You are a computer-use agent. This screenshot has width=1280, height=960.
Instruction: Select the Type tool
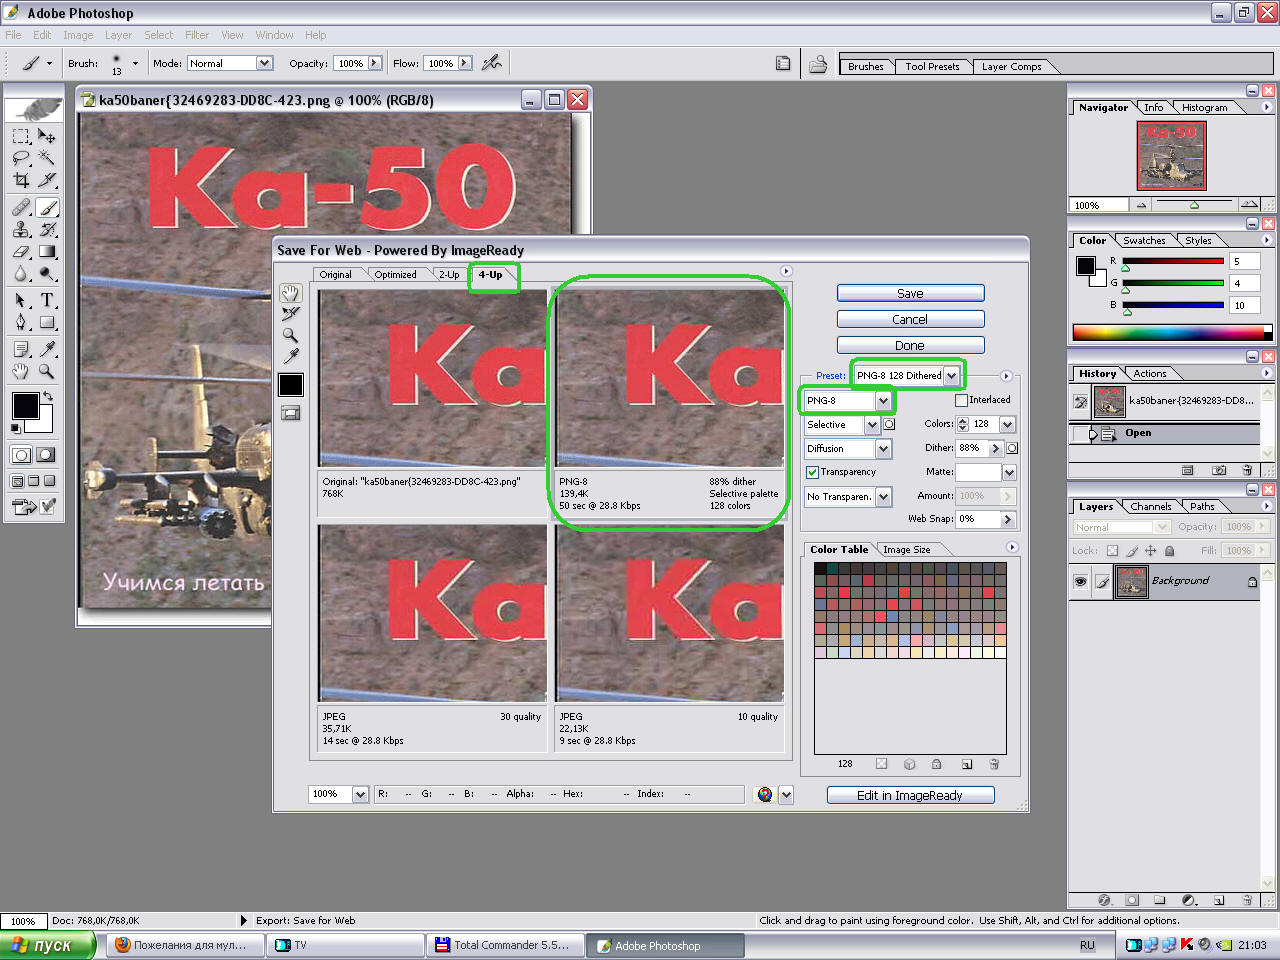tap(47, 300)
